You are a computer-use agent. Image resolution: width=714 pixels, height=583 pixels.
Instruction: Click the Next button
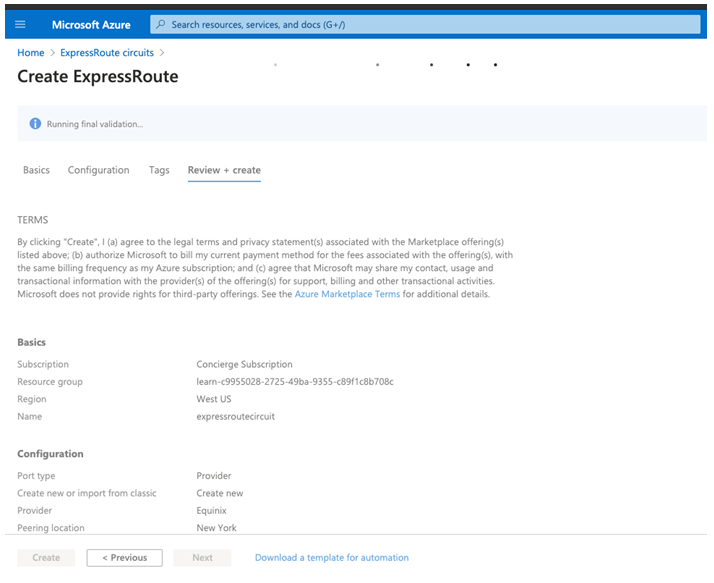click(202, 558)
